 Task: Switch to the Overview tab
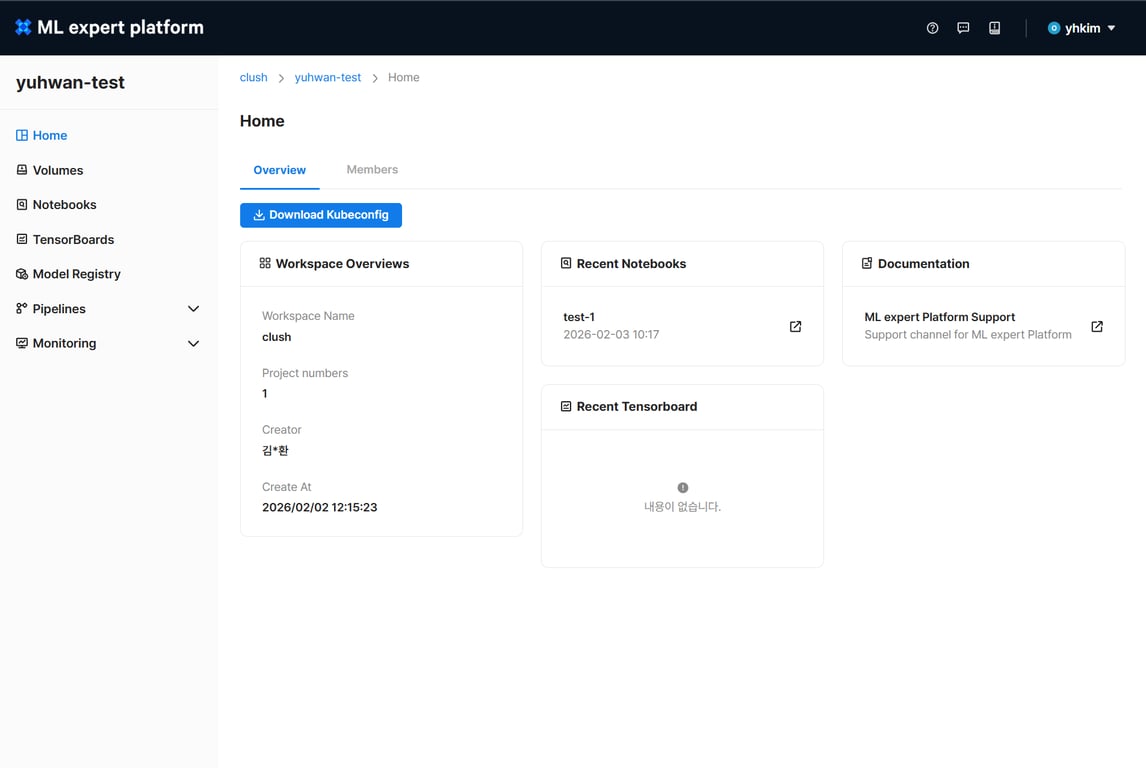pyautogui.click(x=280, y=170)
